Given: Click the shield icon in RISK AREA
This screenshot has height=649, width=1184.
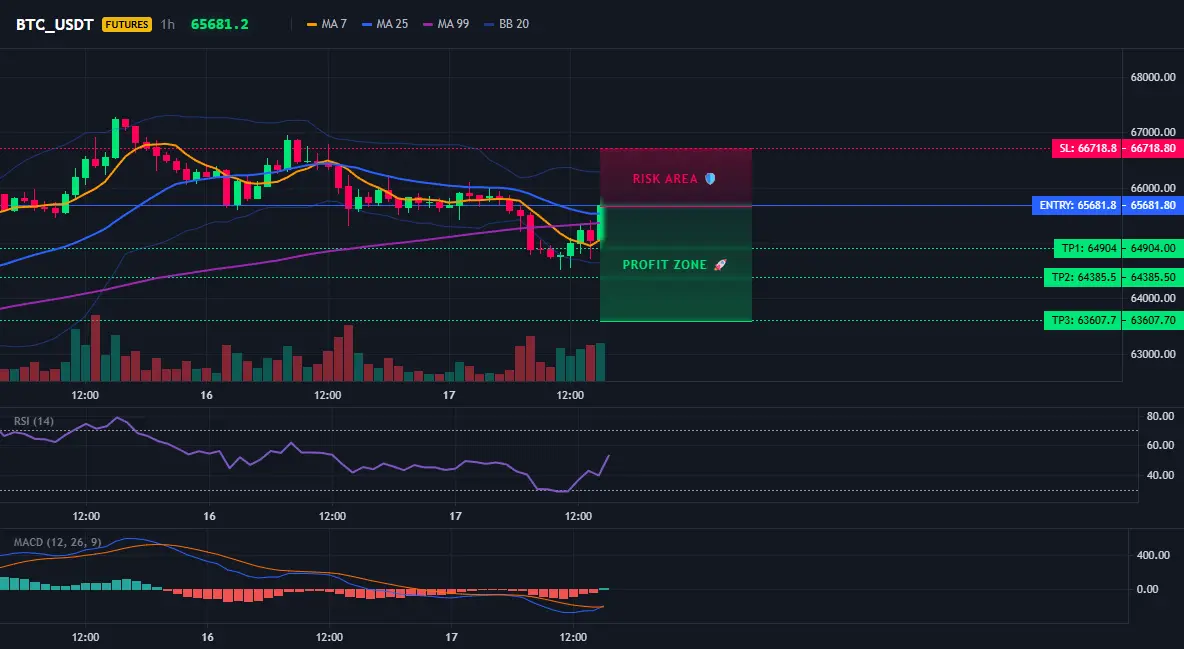Looking at the screenshot, I should point(710,179).
